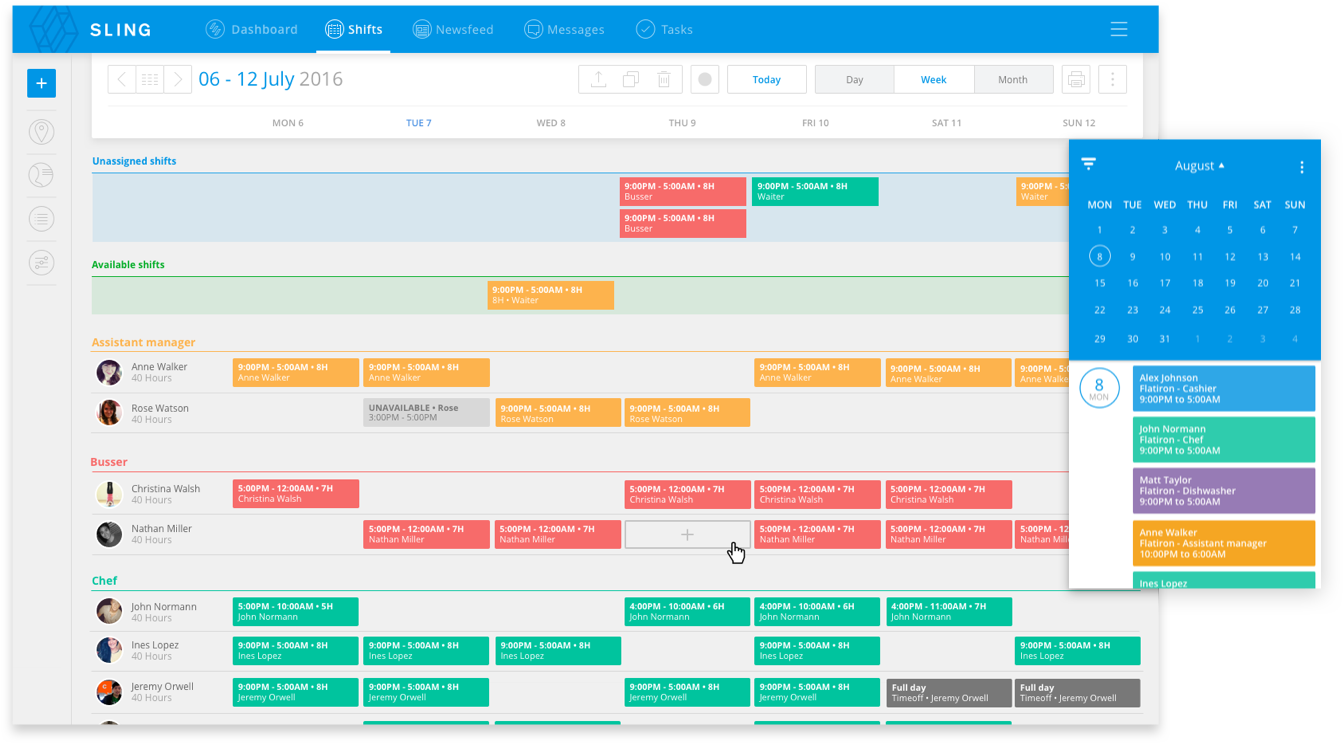Go to the Messages tab

tap(564, 29)
